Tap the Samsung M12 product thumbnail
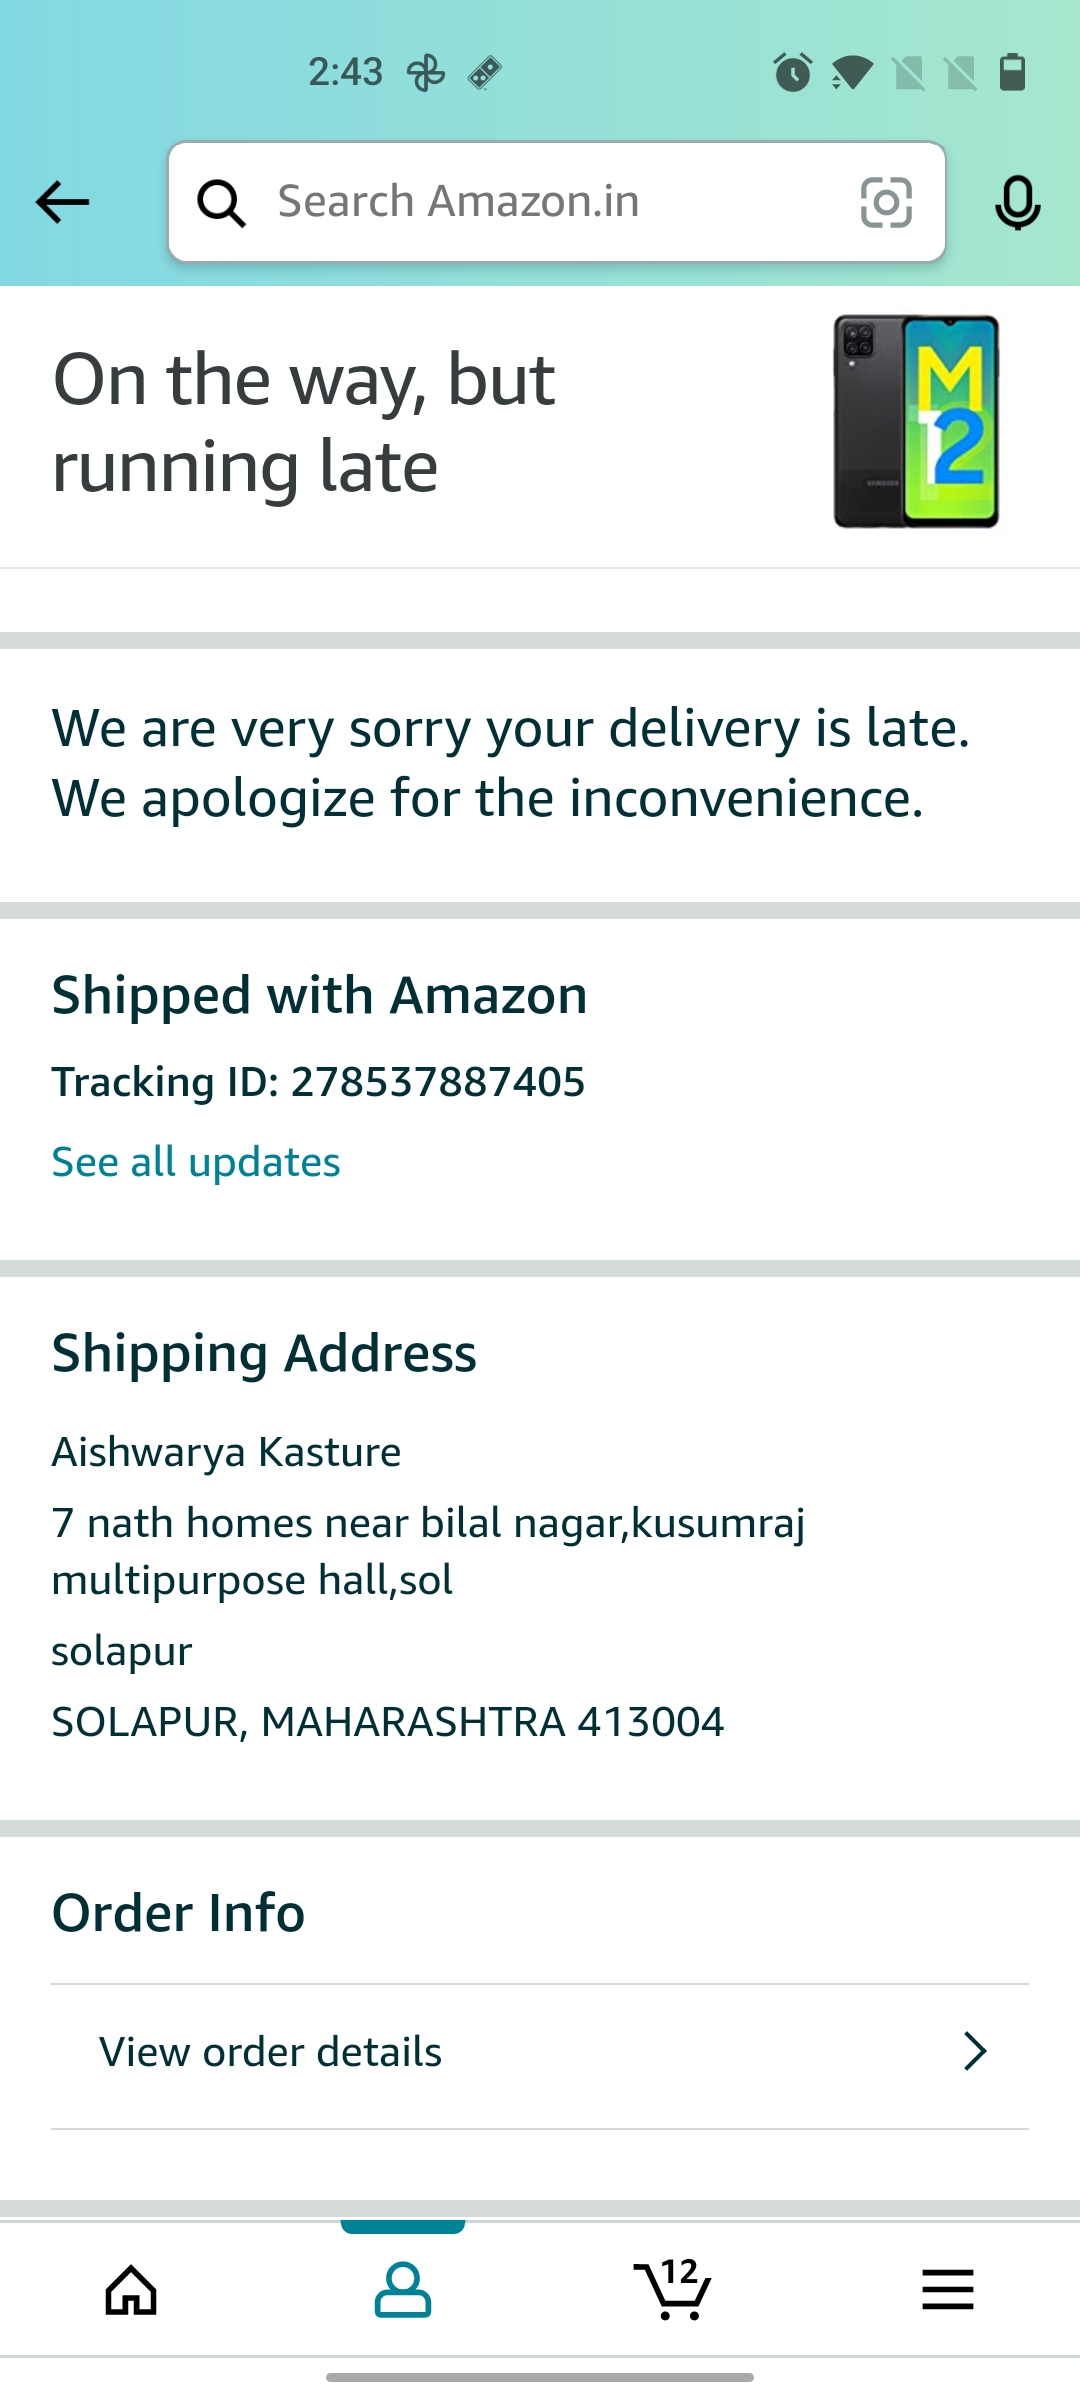The width and height of the screenshot is (1080, 2400). (x=916, y=421)
